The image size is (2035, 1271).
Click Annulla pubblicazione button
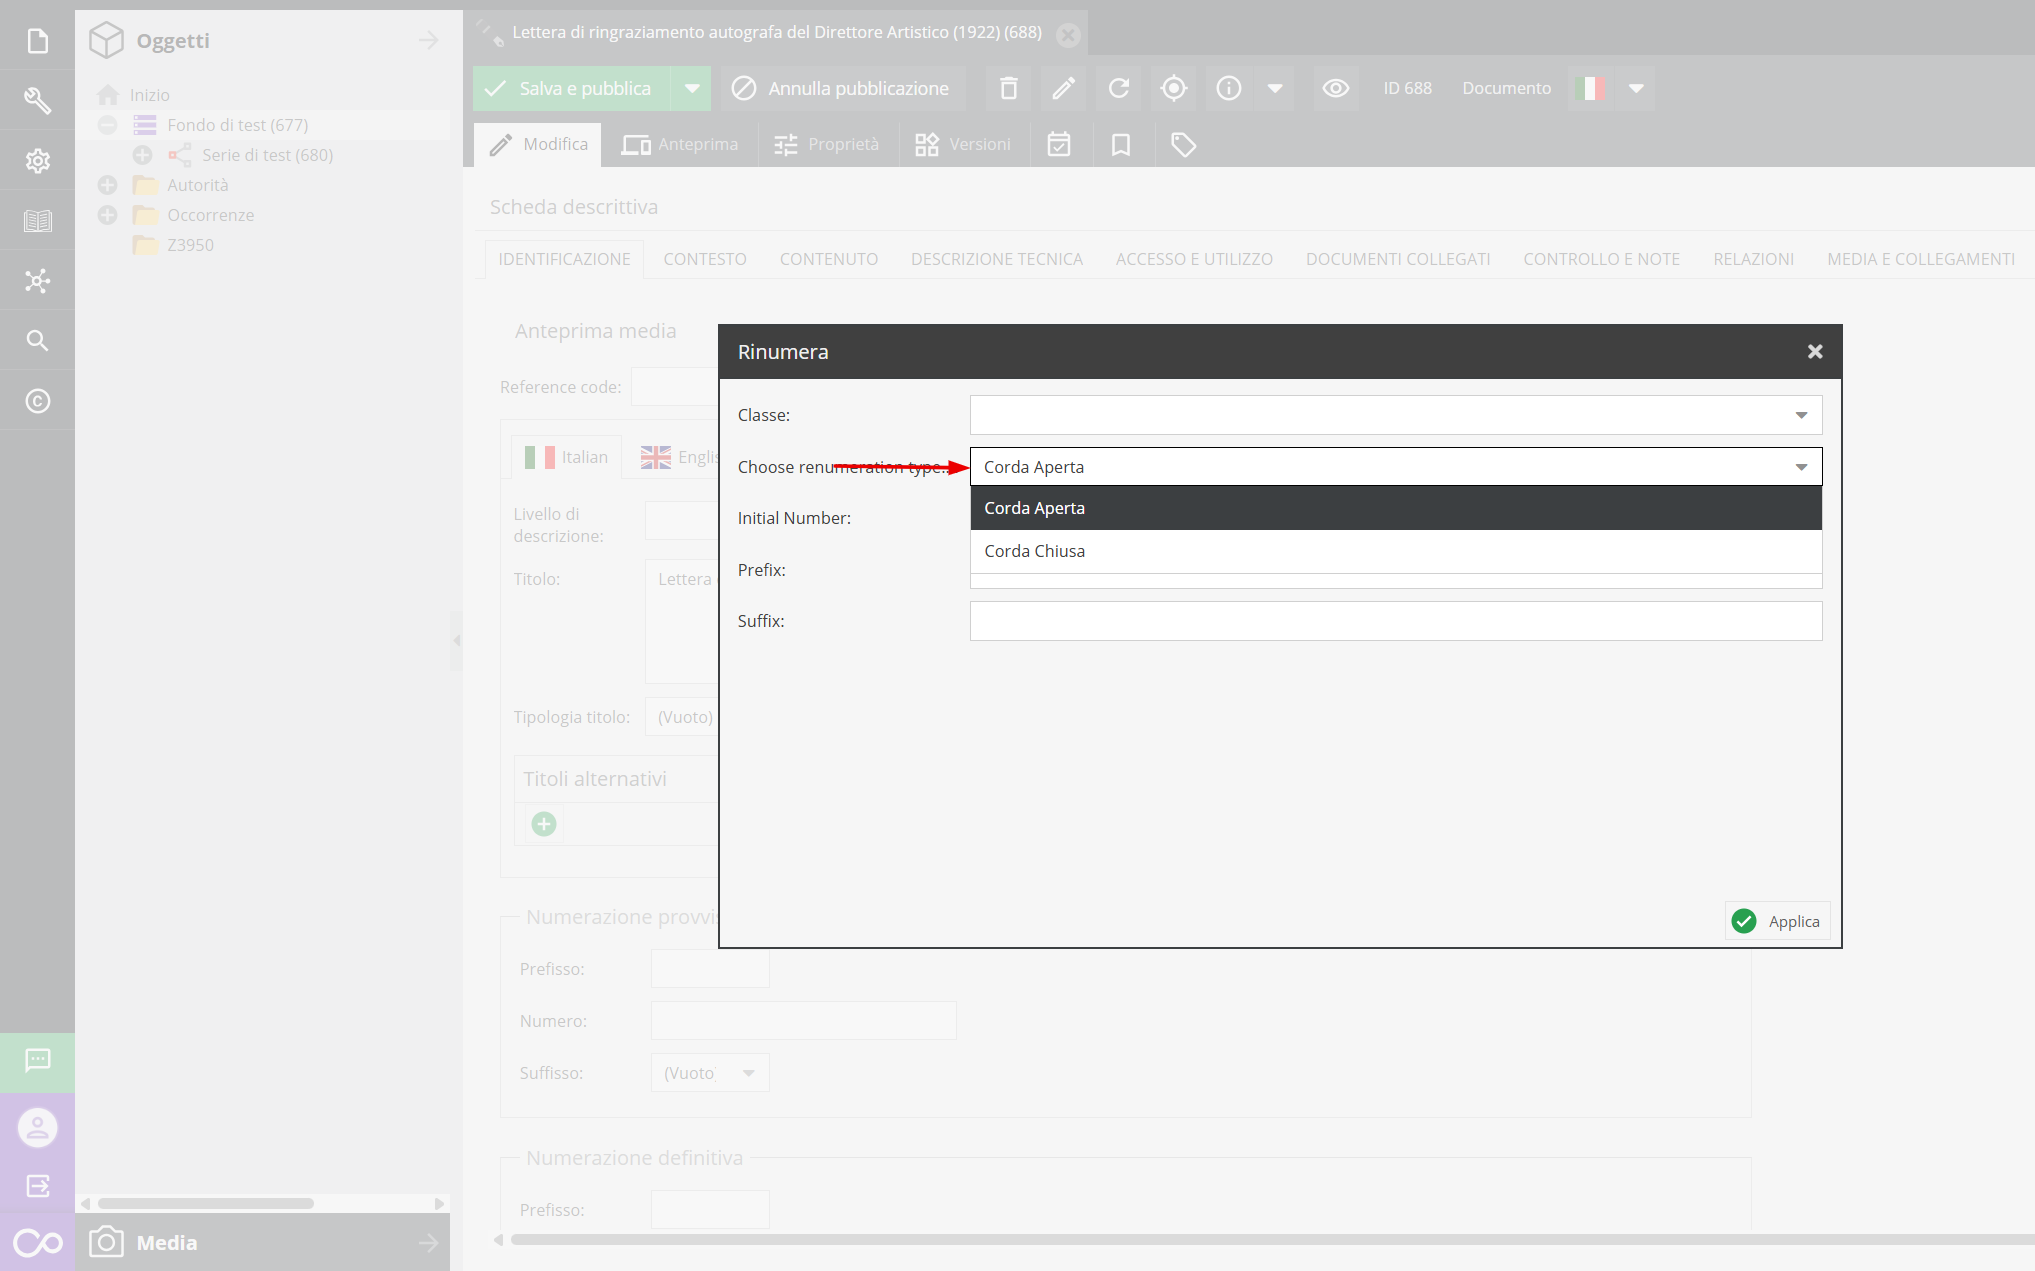click(x=841, y=89)
